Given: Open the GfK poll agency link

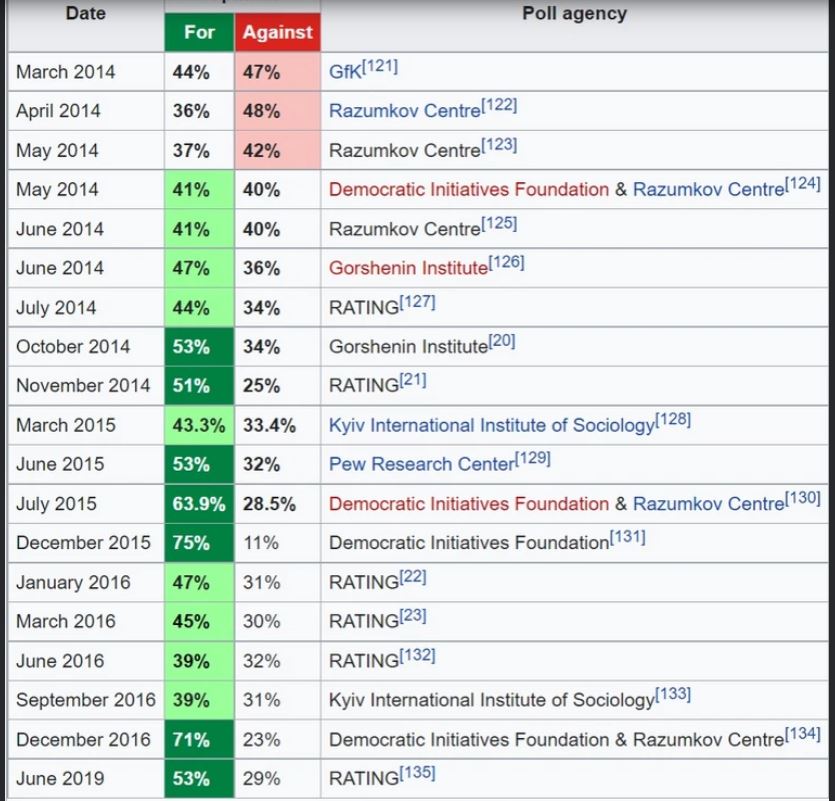Looking at the screenshot, I should (344, 73).
